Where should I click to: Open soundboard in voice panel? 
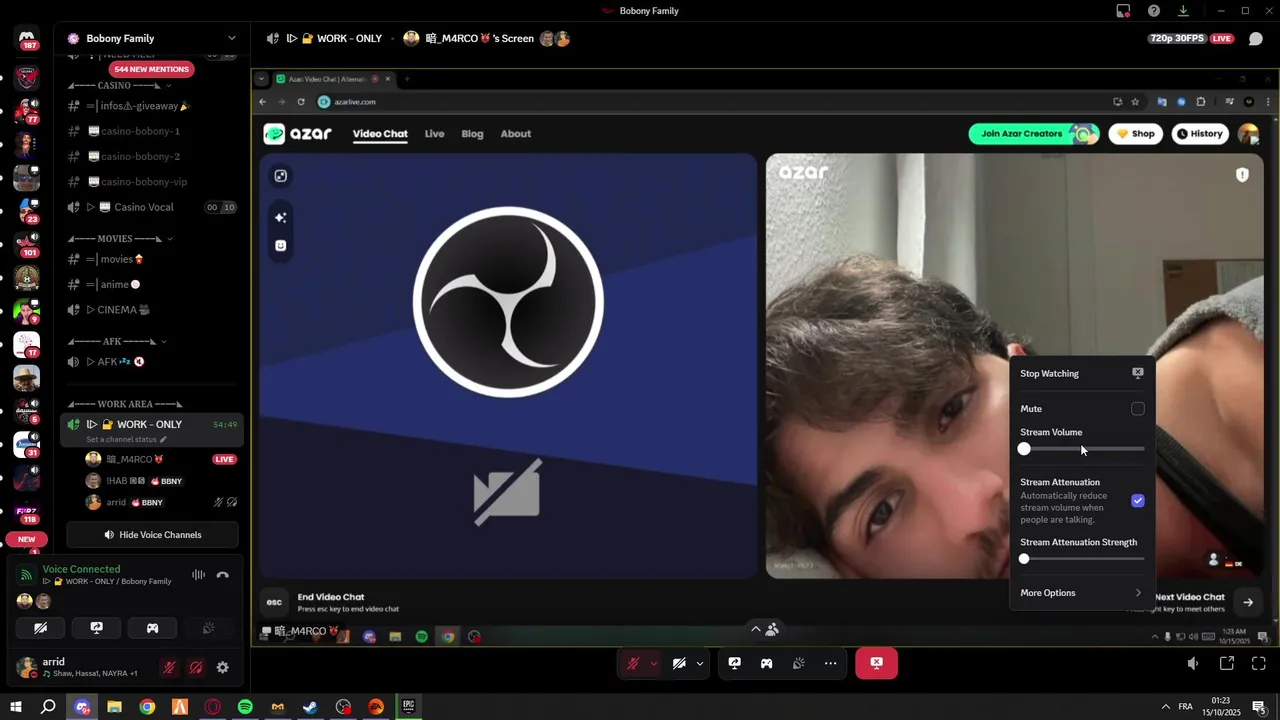pyautogui.click(x=208, y=628)
